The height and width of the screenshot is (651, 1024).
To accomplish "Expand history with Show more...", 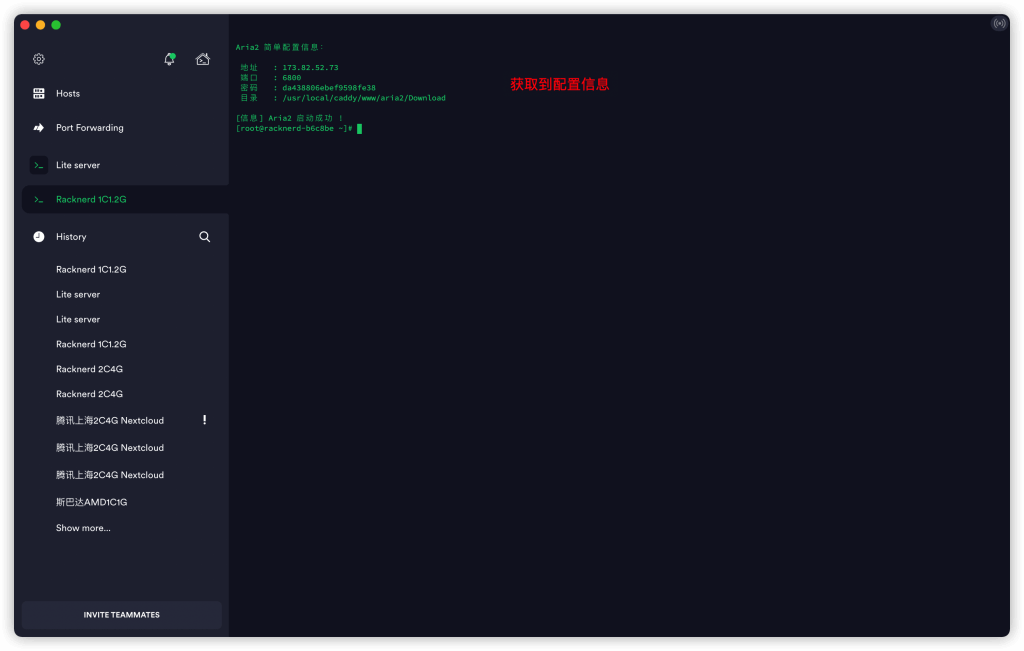I will click(x=83, y=528).
